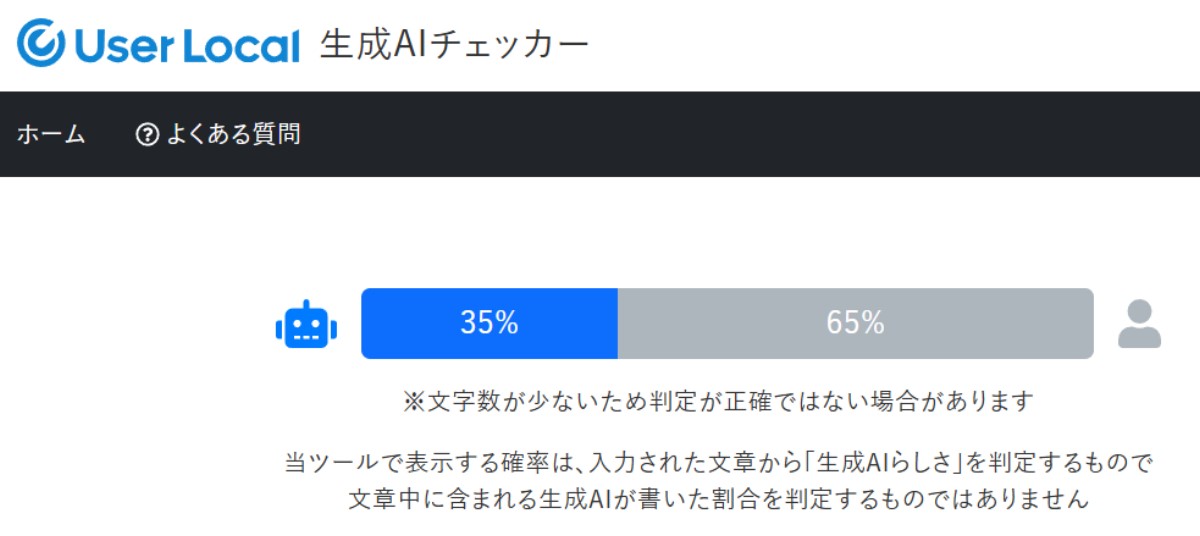Open the ホーム navigation item
The image size is (1200, 536).
[51, 134]
